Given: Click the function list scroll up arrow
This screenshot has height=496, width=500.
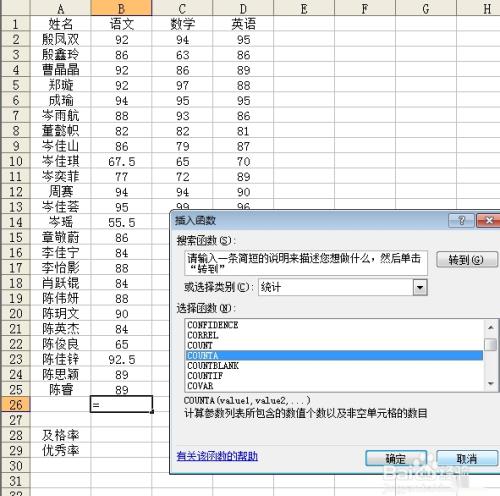Looking at the screenshot, I should (x=490, y=327).
